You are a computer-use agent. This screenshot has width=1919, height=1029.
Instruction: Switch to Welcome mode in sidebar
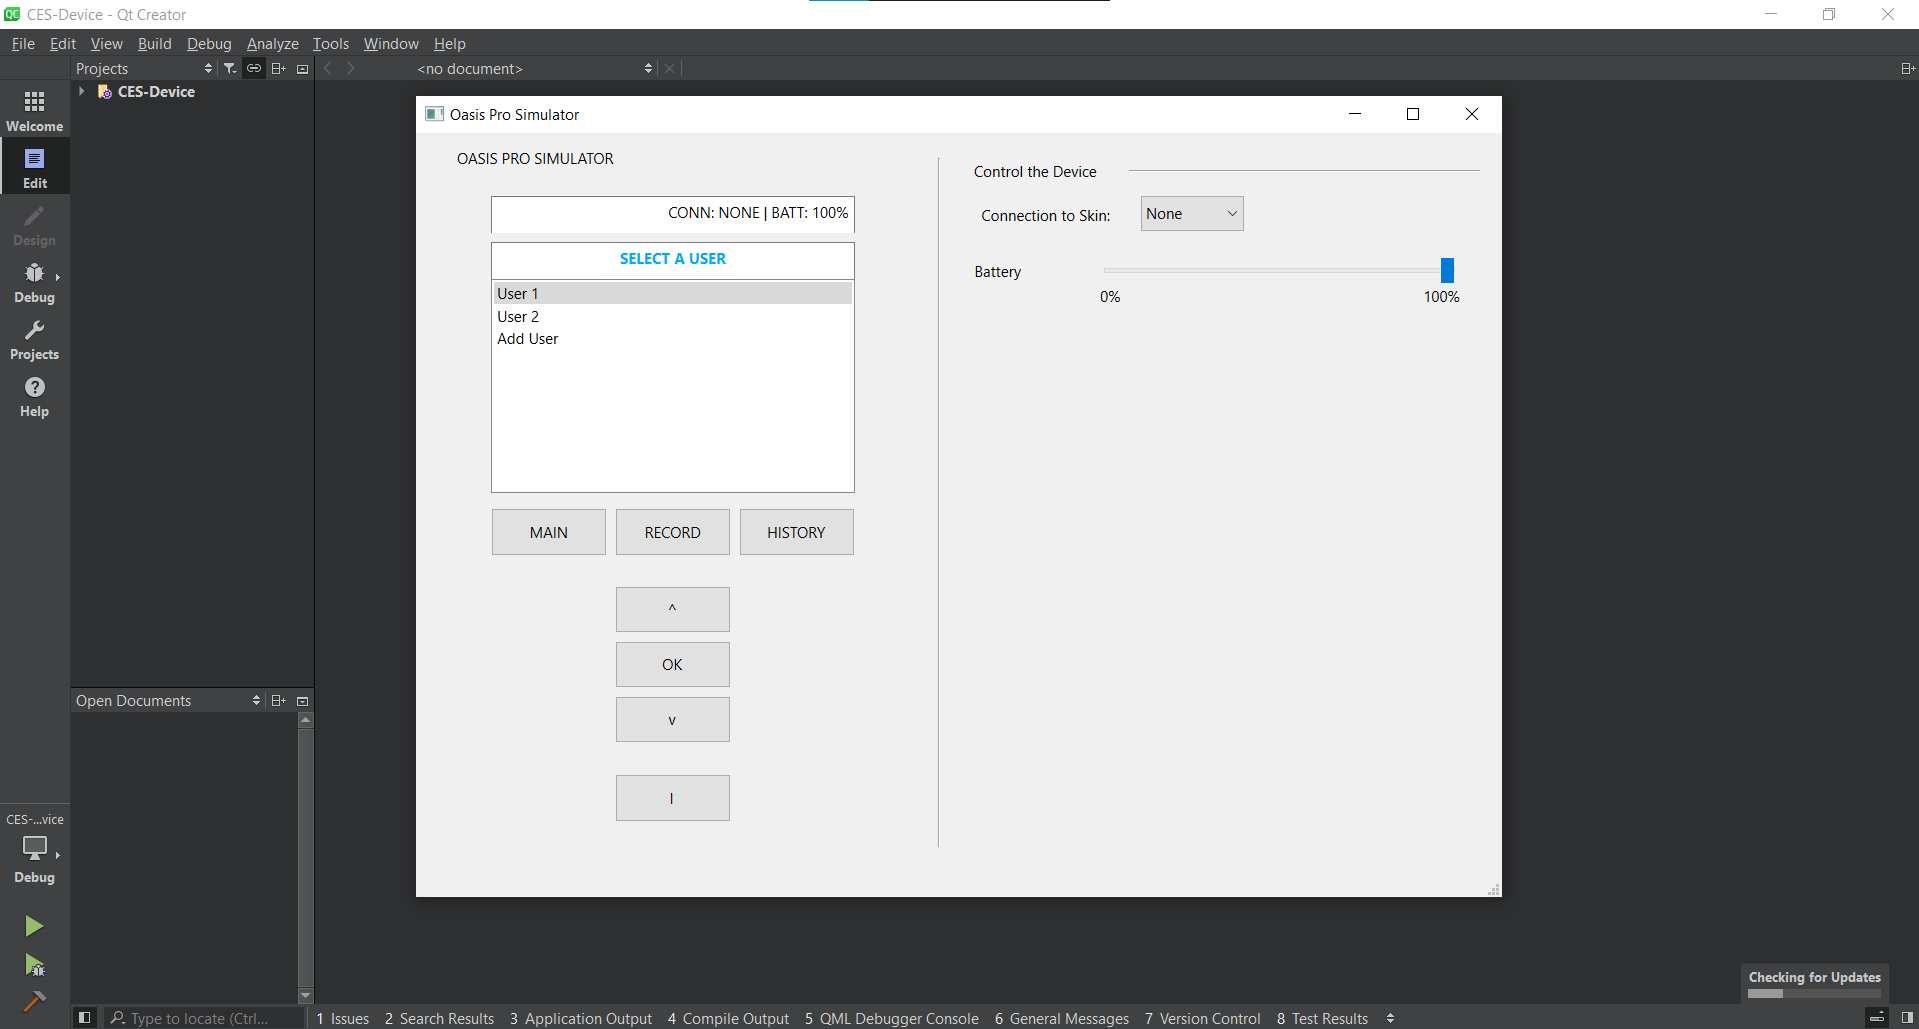(35, 110)
